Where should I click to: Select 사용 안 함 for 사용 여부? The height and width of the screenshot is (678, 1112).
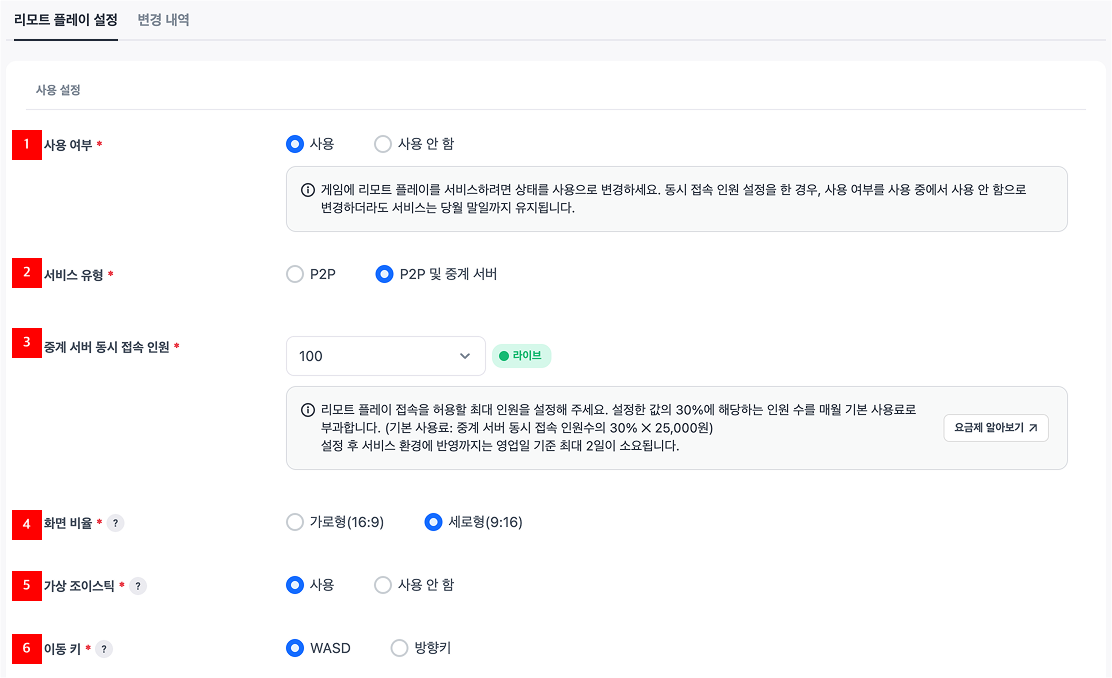(x=383, y=144)
